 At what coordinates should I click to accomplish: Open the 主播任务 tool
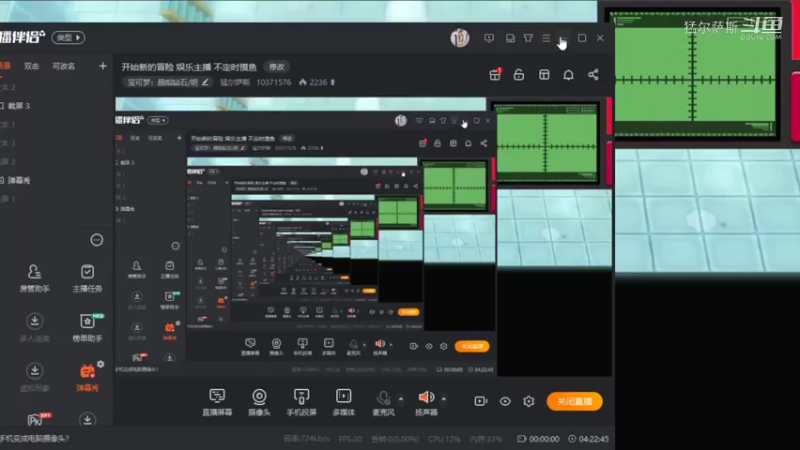coord(87,279)
